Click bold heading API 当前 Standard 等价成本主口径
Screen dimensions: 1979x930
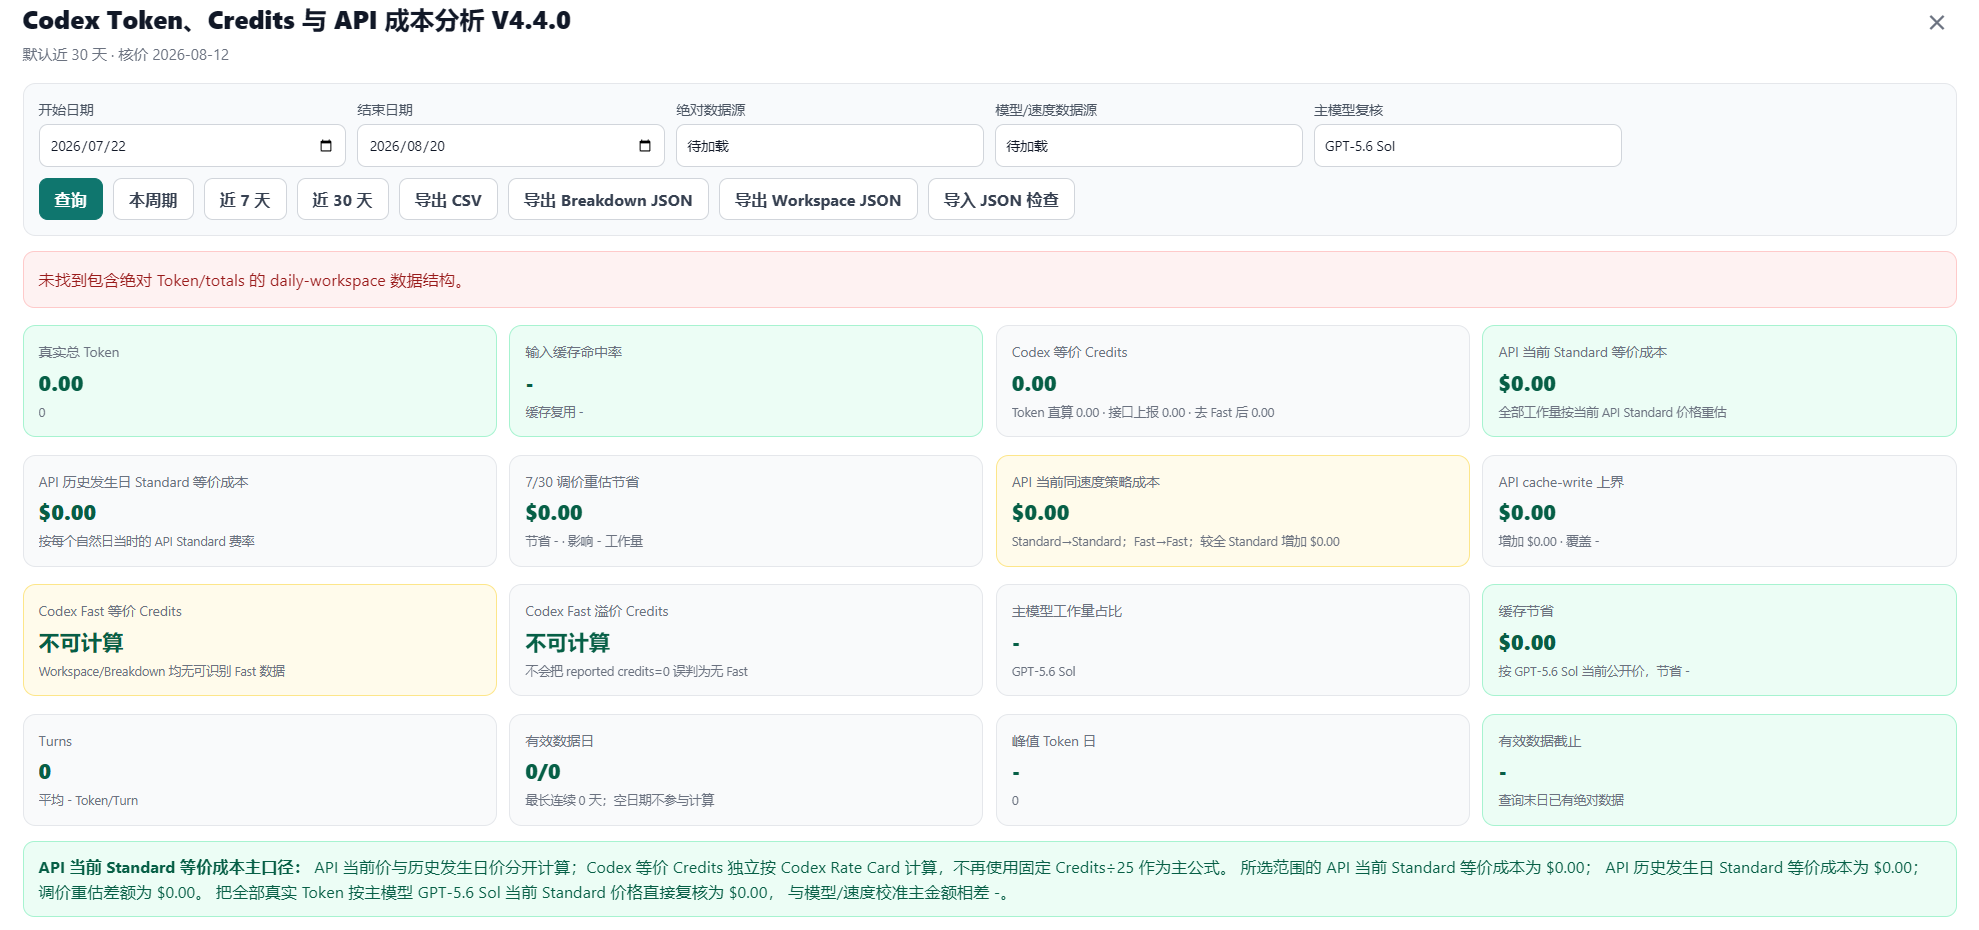point(170,867)
